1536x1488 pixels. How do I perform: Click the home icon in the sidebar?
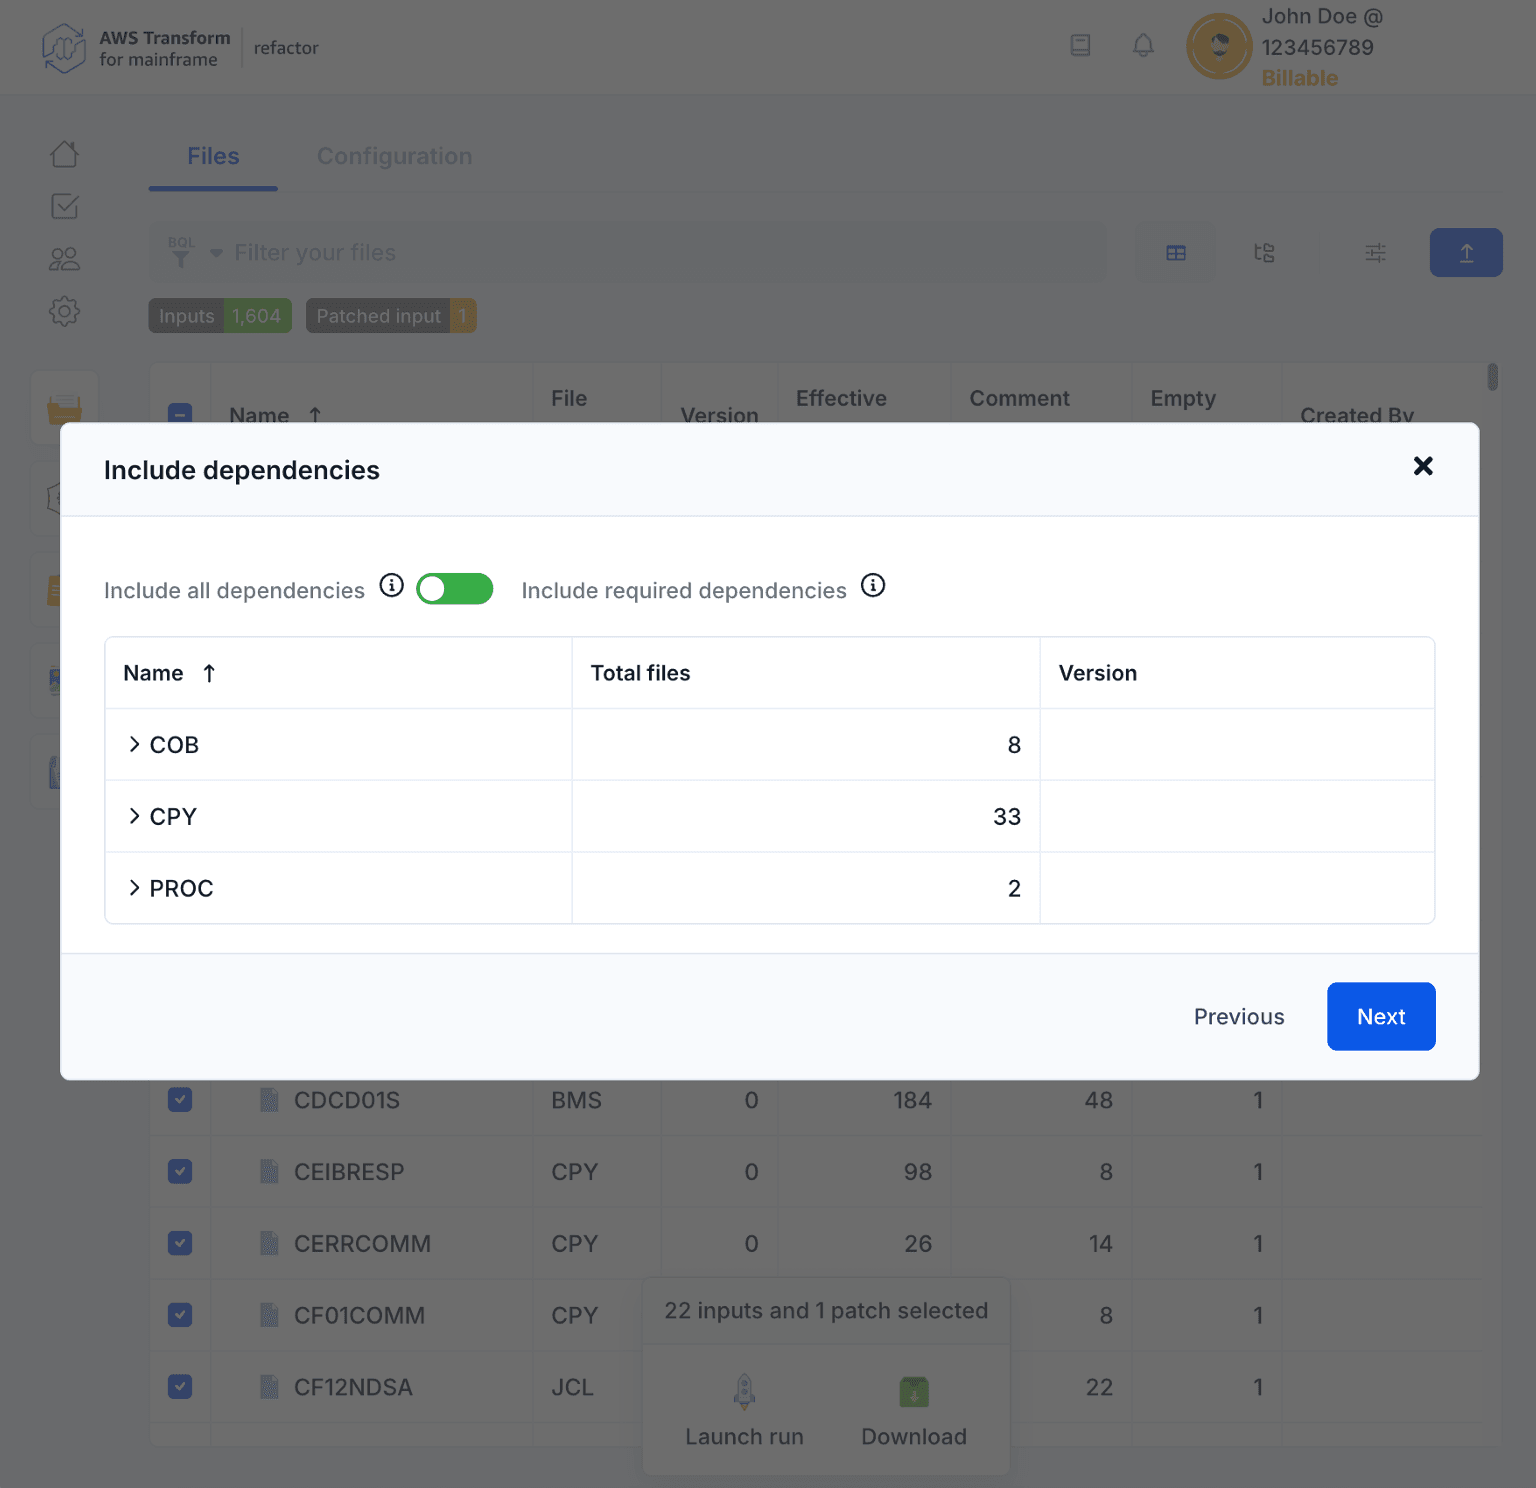pyautogui.click(x=64, y=154)
